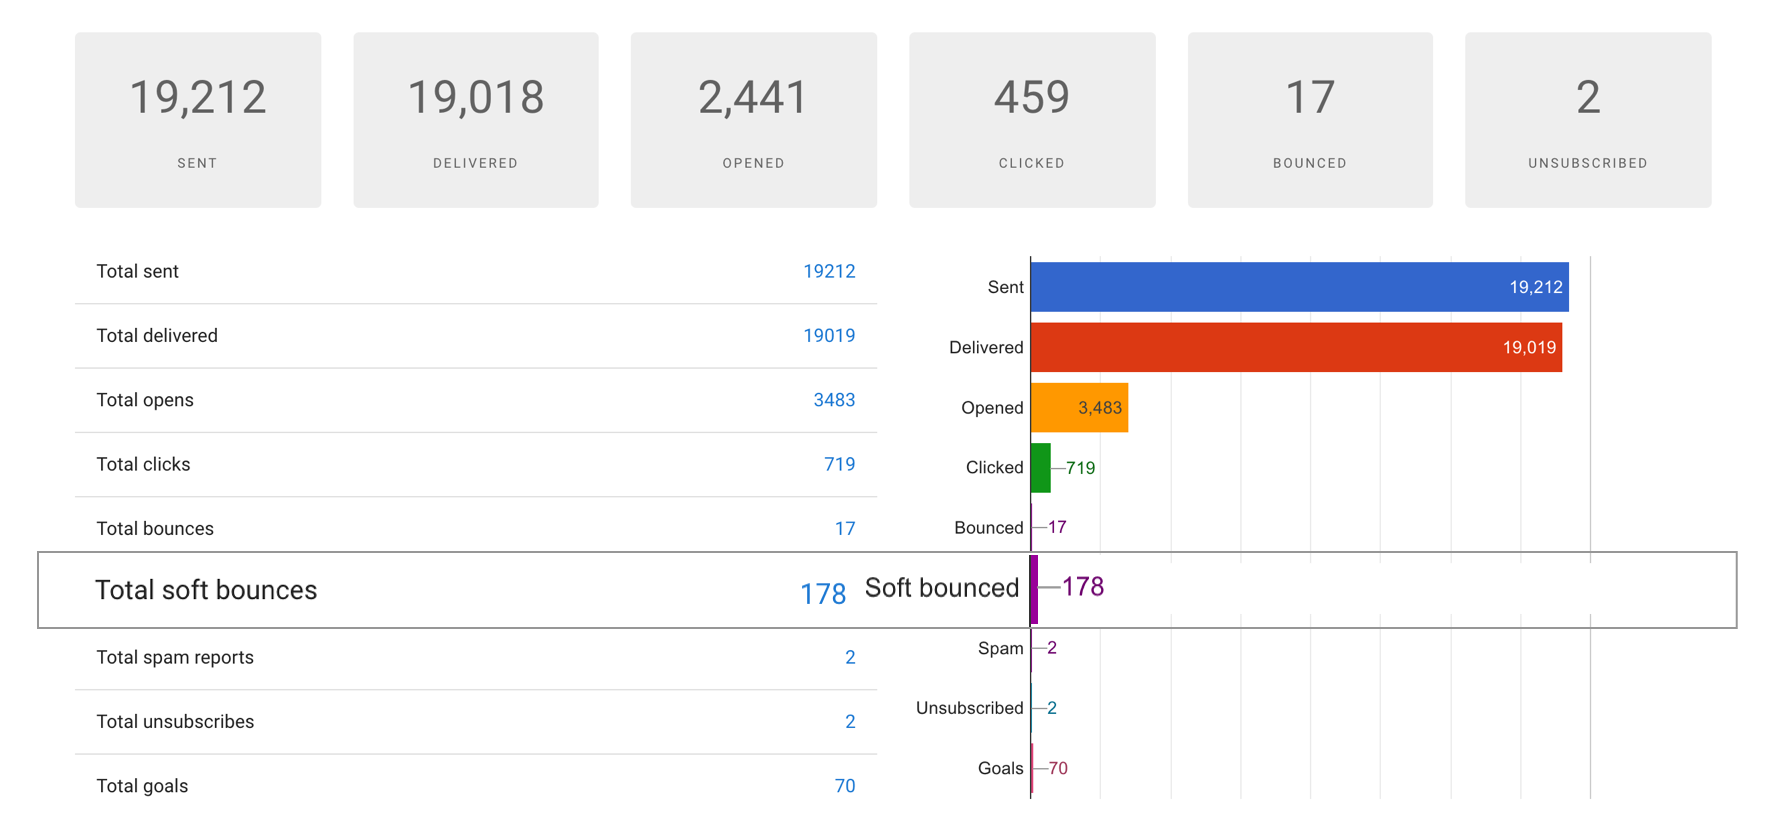Select the Delivered summary card showing 19,018
Screen dimensions: 1776x838
click(x=476, y=120)
